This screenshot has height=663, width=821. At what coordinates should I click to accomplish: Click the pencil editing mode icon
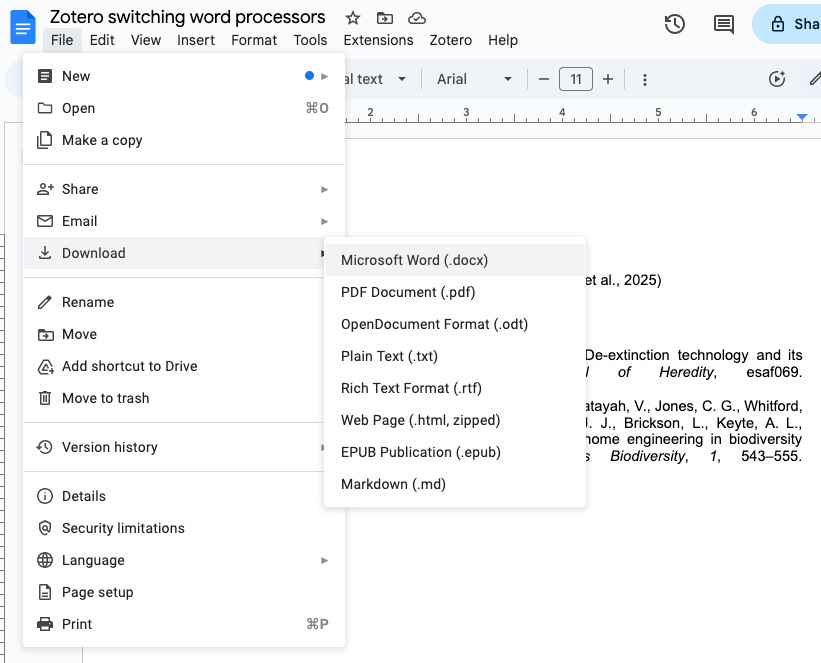[x=814, y=79]
